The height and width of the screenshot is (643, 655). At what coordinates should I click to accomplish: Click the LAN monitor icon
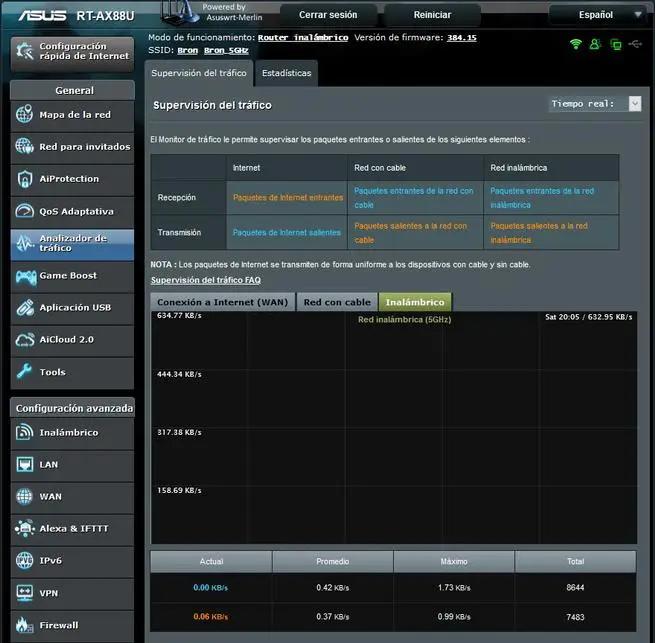(24, 464)
